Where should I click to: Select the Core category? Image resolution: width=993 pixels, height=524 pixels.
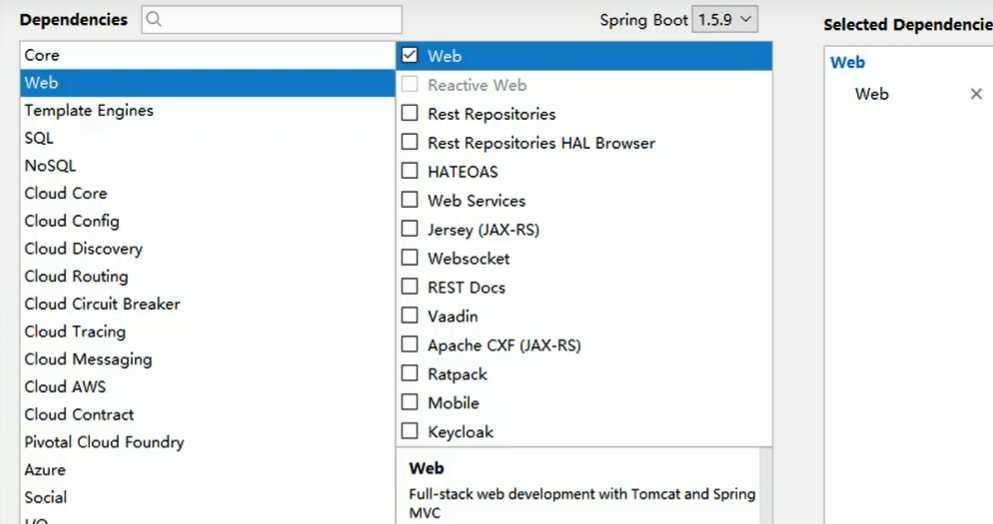pyautogui.click(x=208, y=55)
